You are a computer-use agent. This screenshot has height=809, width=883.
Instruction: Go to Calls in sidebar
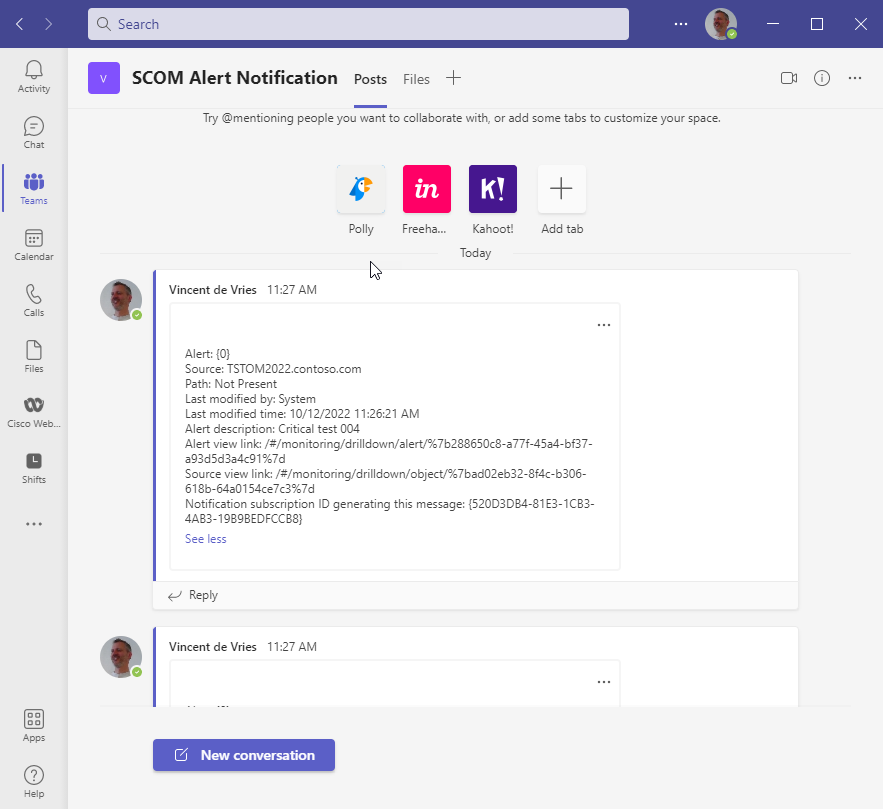coord(34,300)
